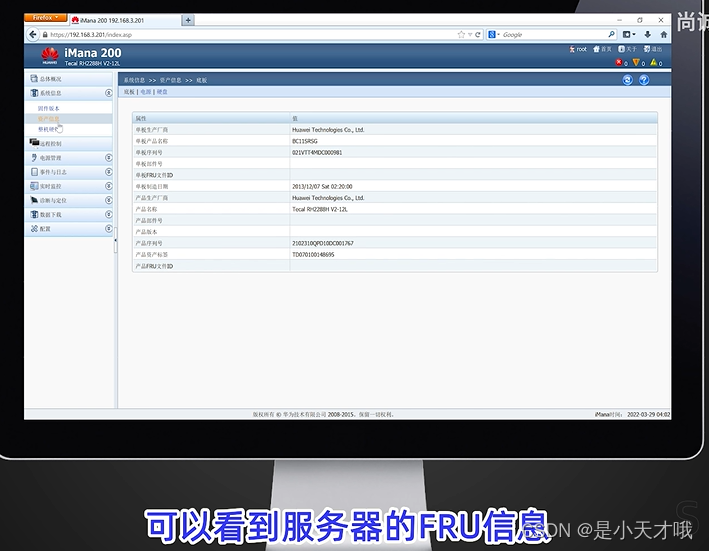Click red critical alarm counter icon
The width and height of the screenshot is (709, 551).
pos(619,62)
